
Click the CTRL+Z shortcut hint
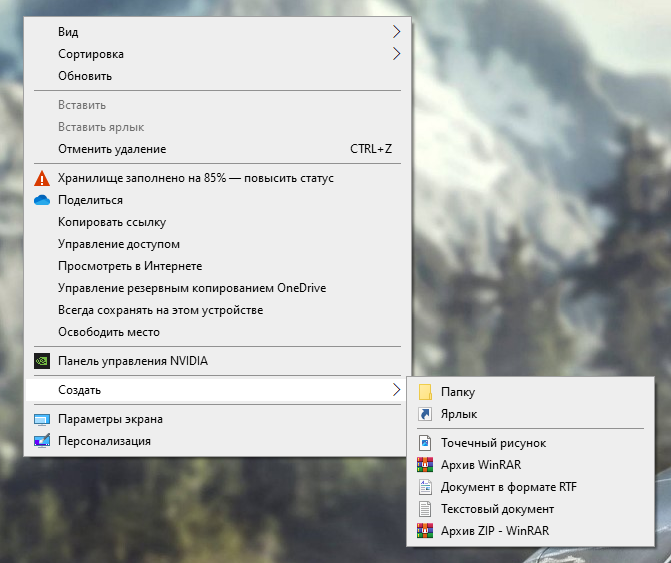click(x=371, y=149)
